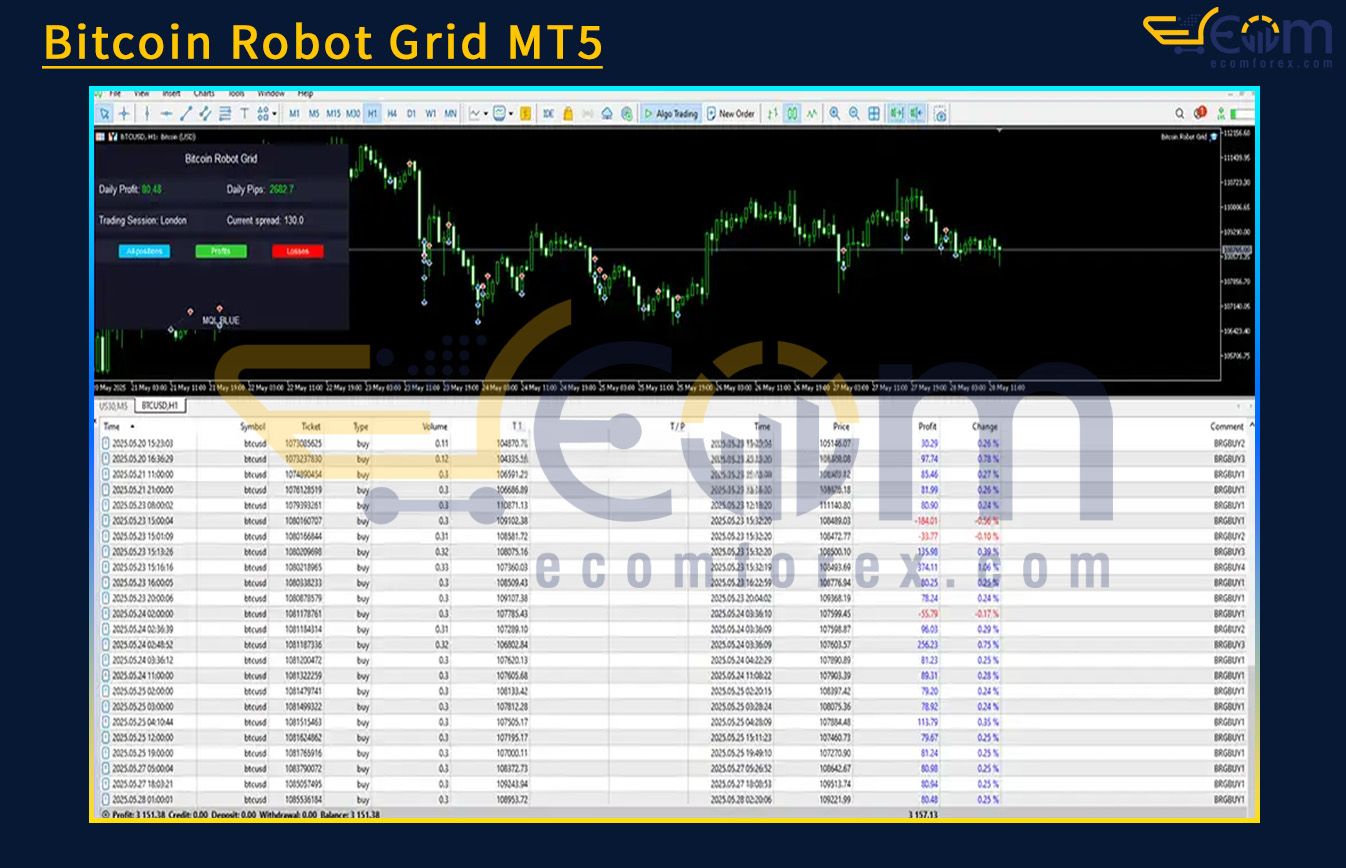Screen dimensions: 1346x868
Task: Open the notification icon with red badge
Action: tap(1200, 113)
